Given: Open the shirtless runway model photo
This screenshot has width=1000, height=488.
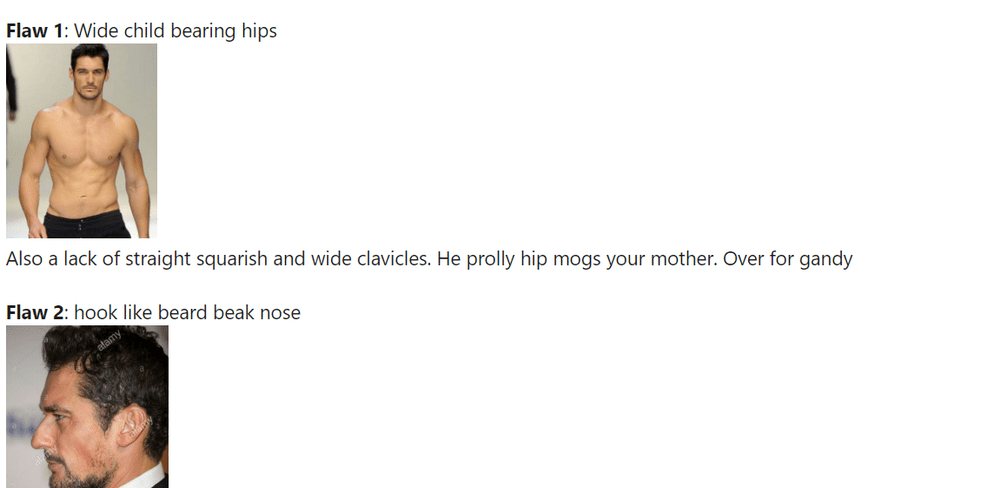Looking at the screenshot, I should pyautogui.click(x=82, y=141).
